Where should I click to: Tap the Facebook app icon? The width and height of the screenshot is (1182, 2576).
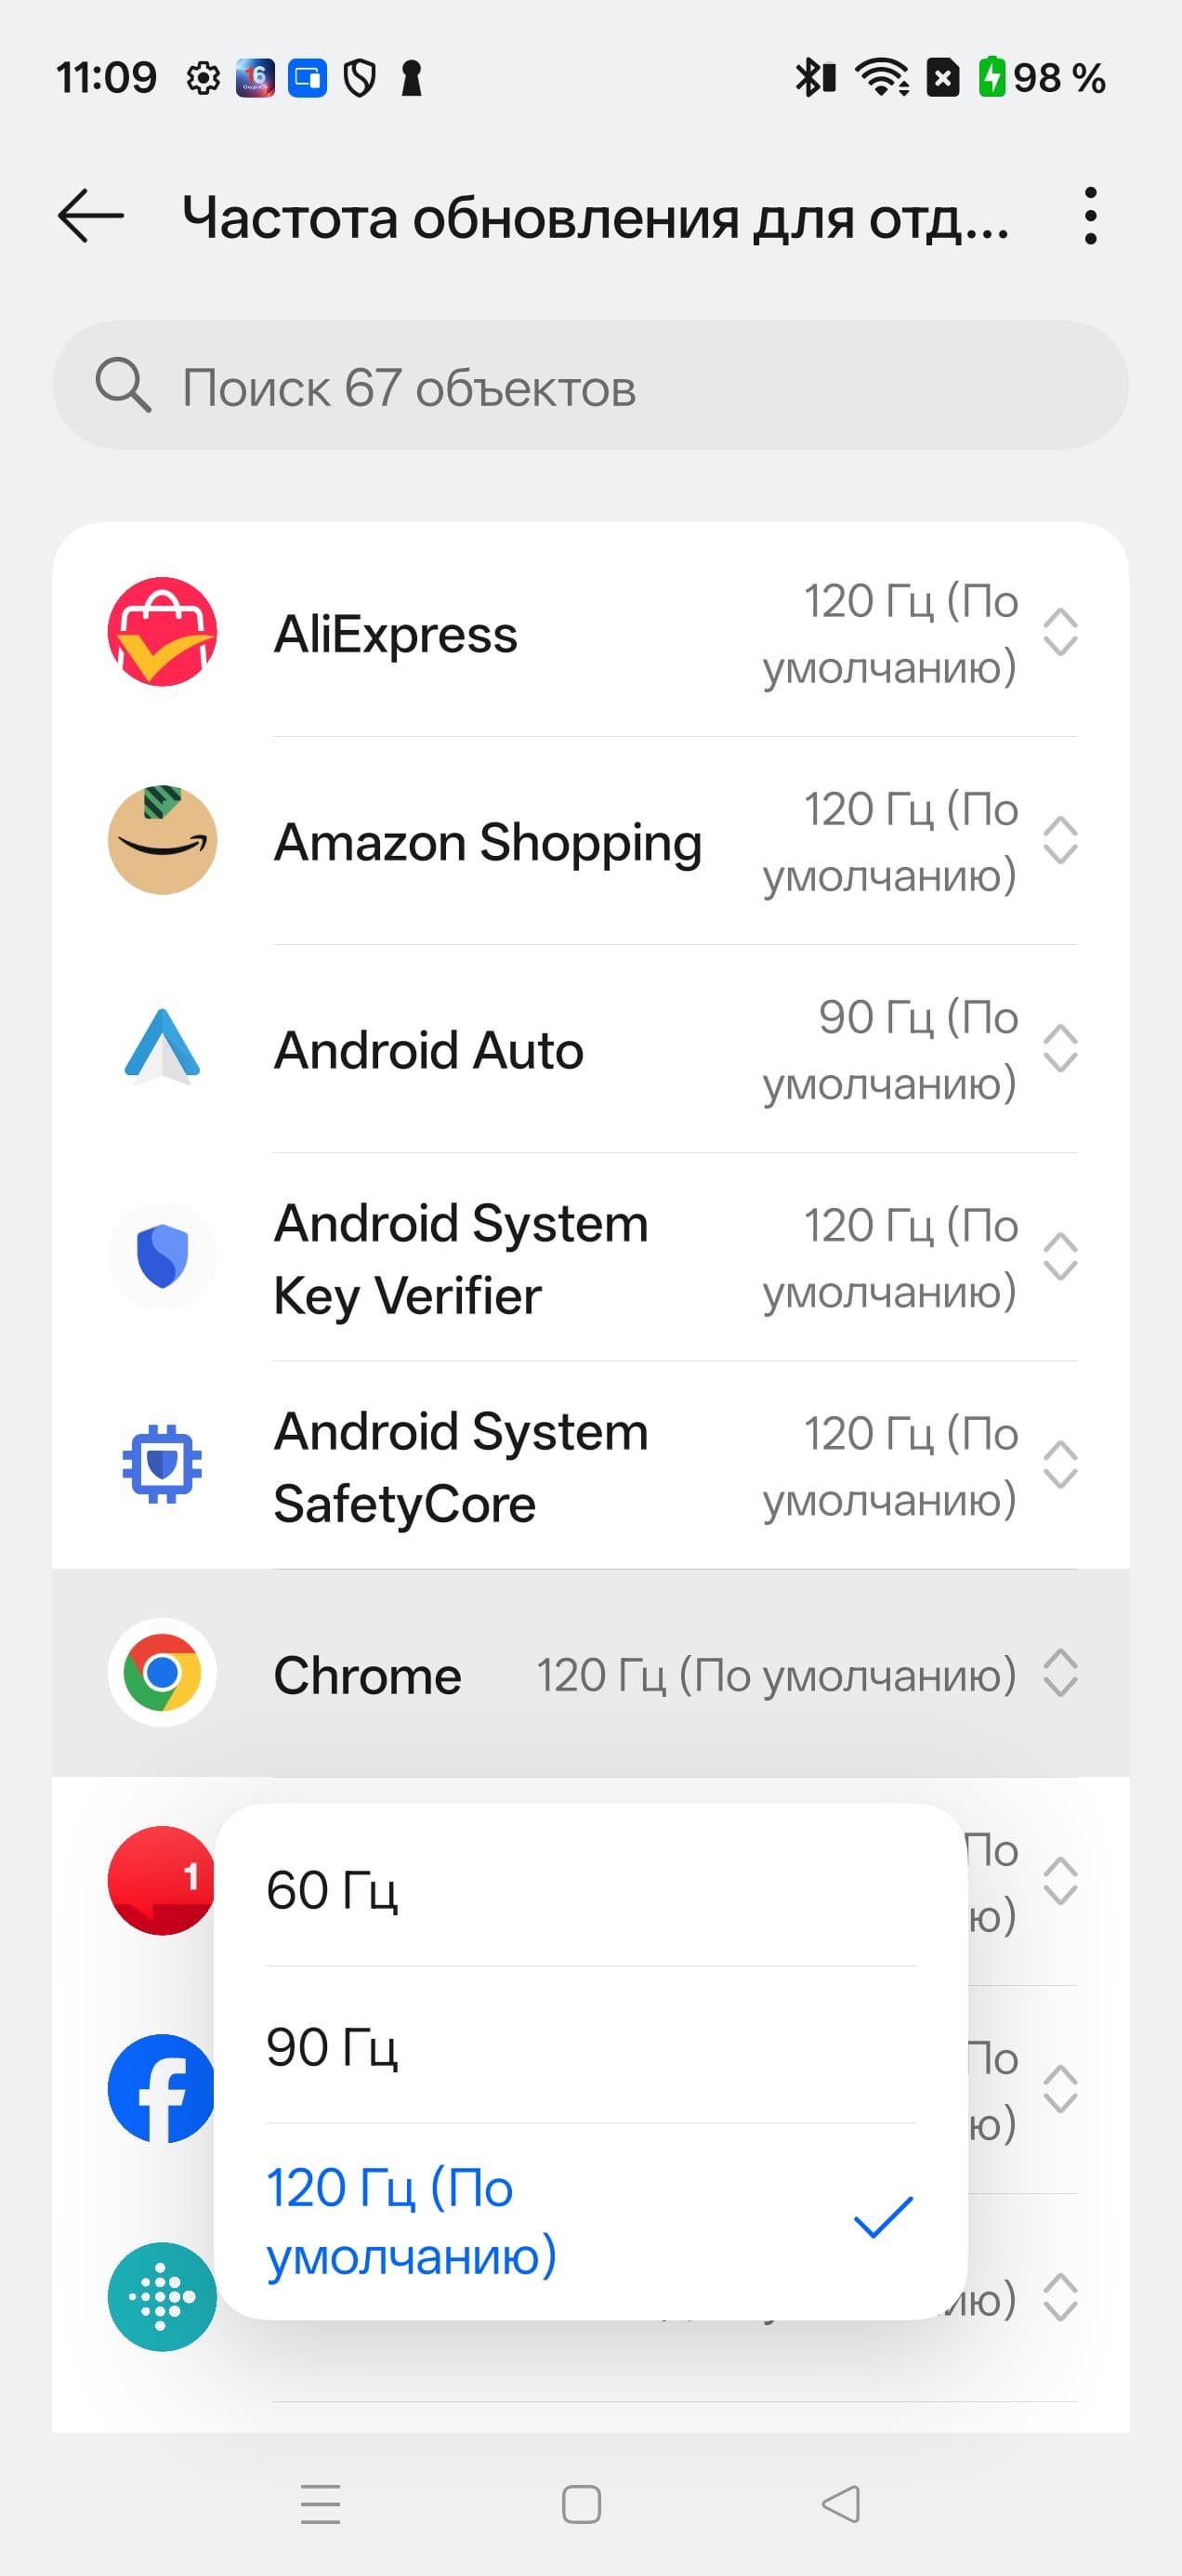[162, 2088]
